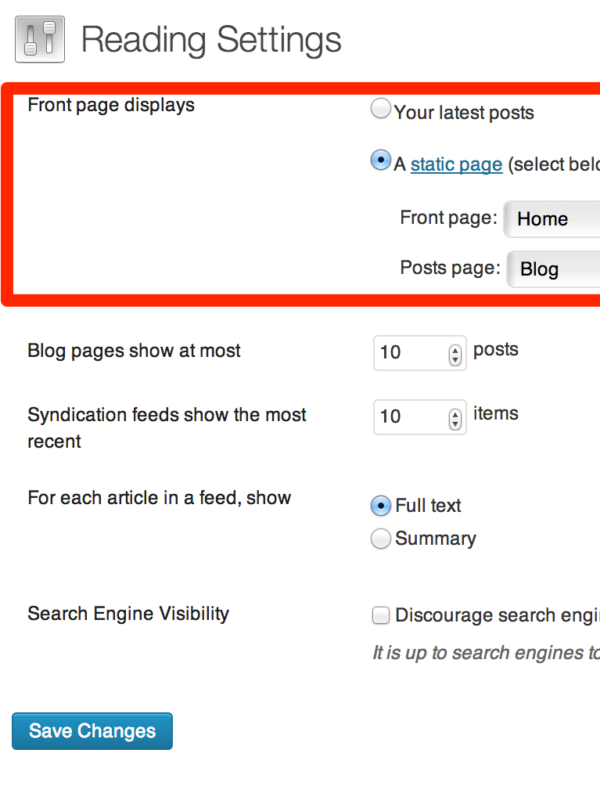Viewport: 600px width, 800px height.
Task: Click the 'Reading Settings' page heading
Action: point(211,40)
